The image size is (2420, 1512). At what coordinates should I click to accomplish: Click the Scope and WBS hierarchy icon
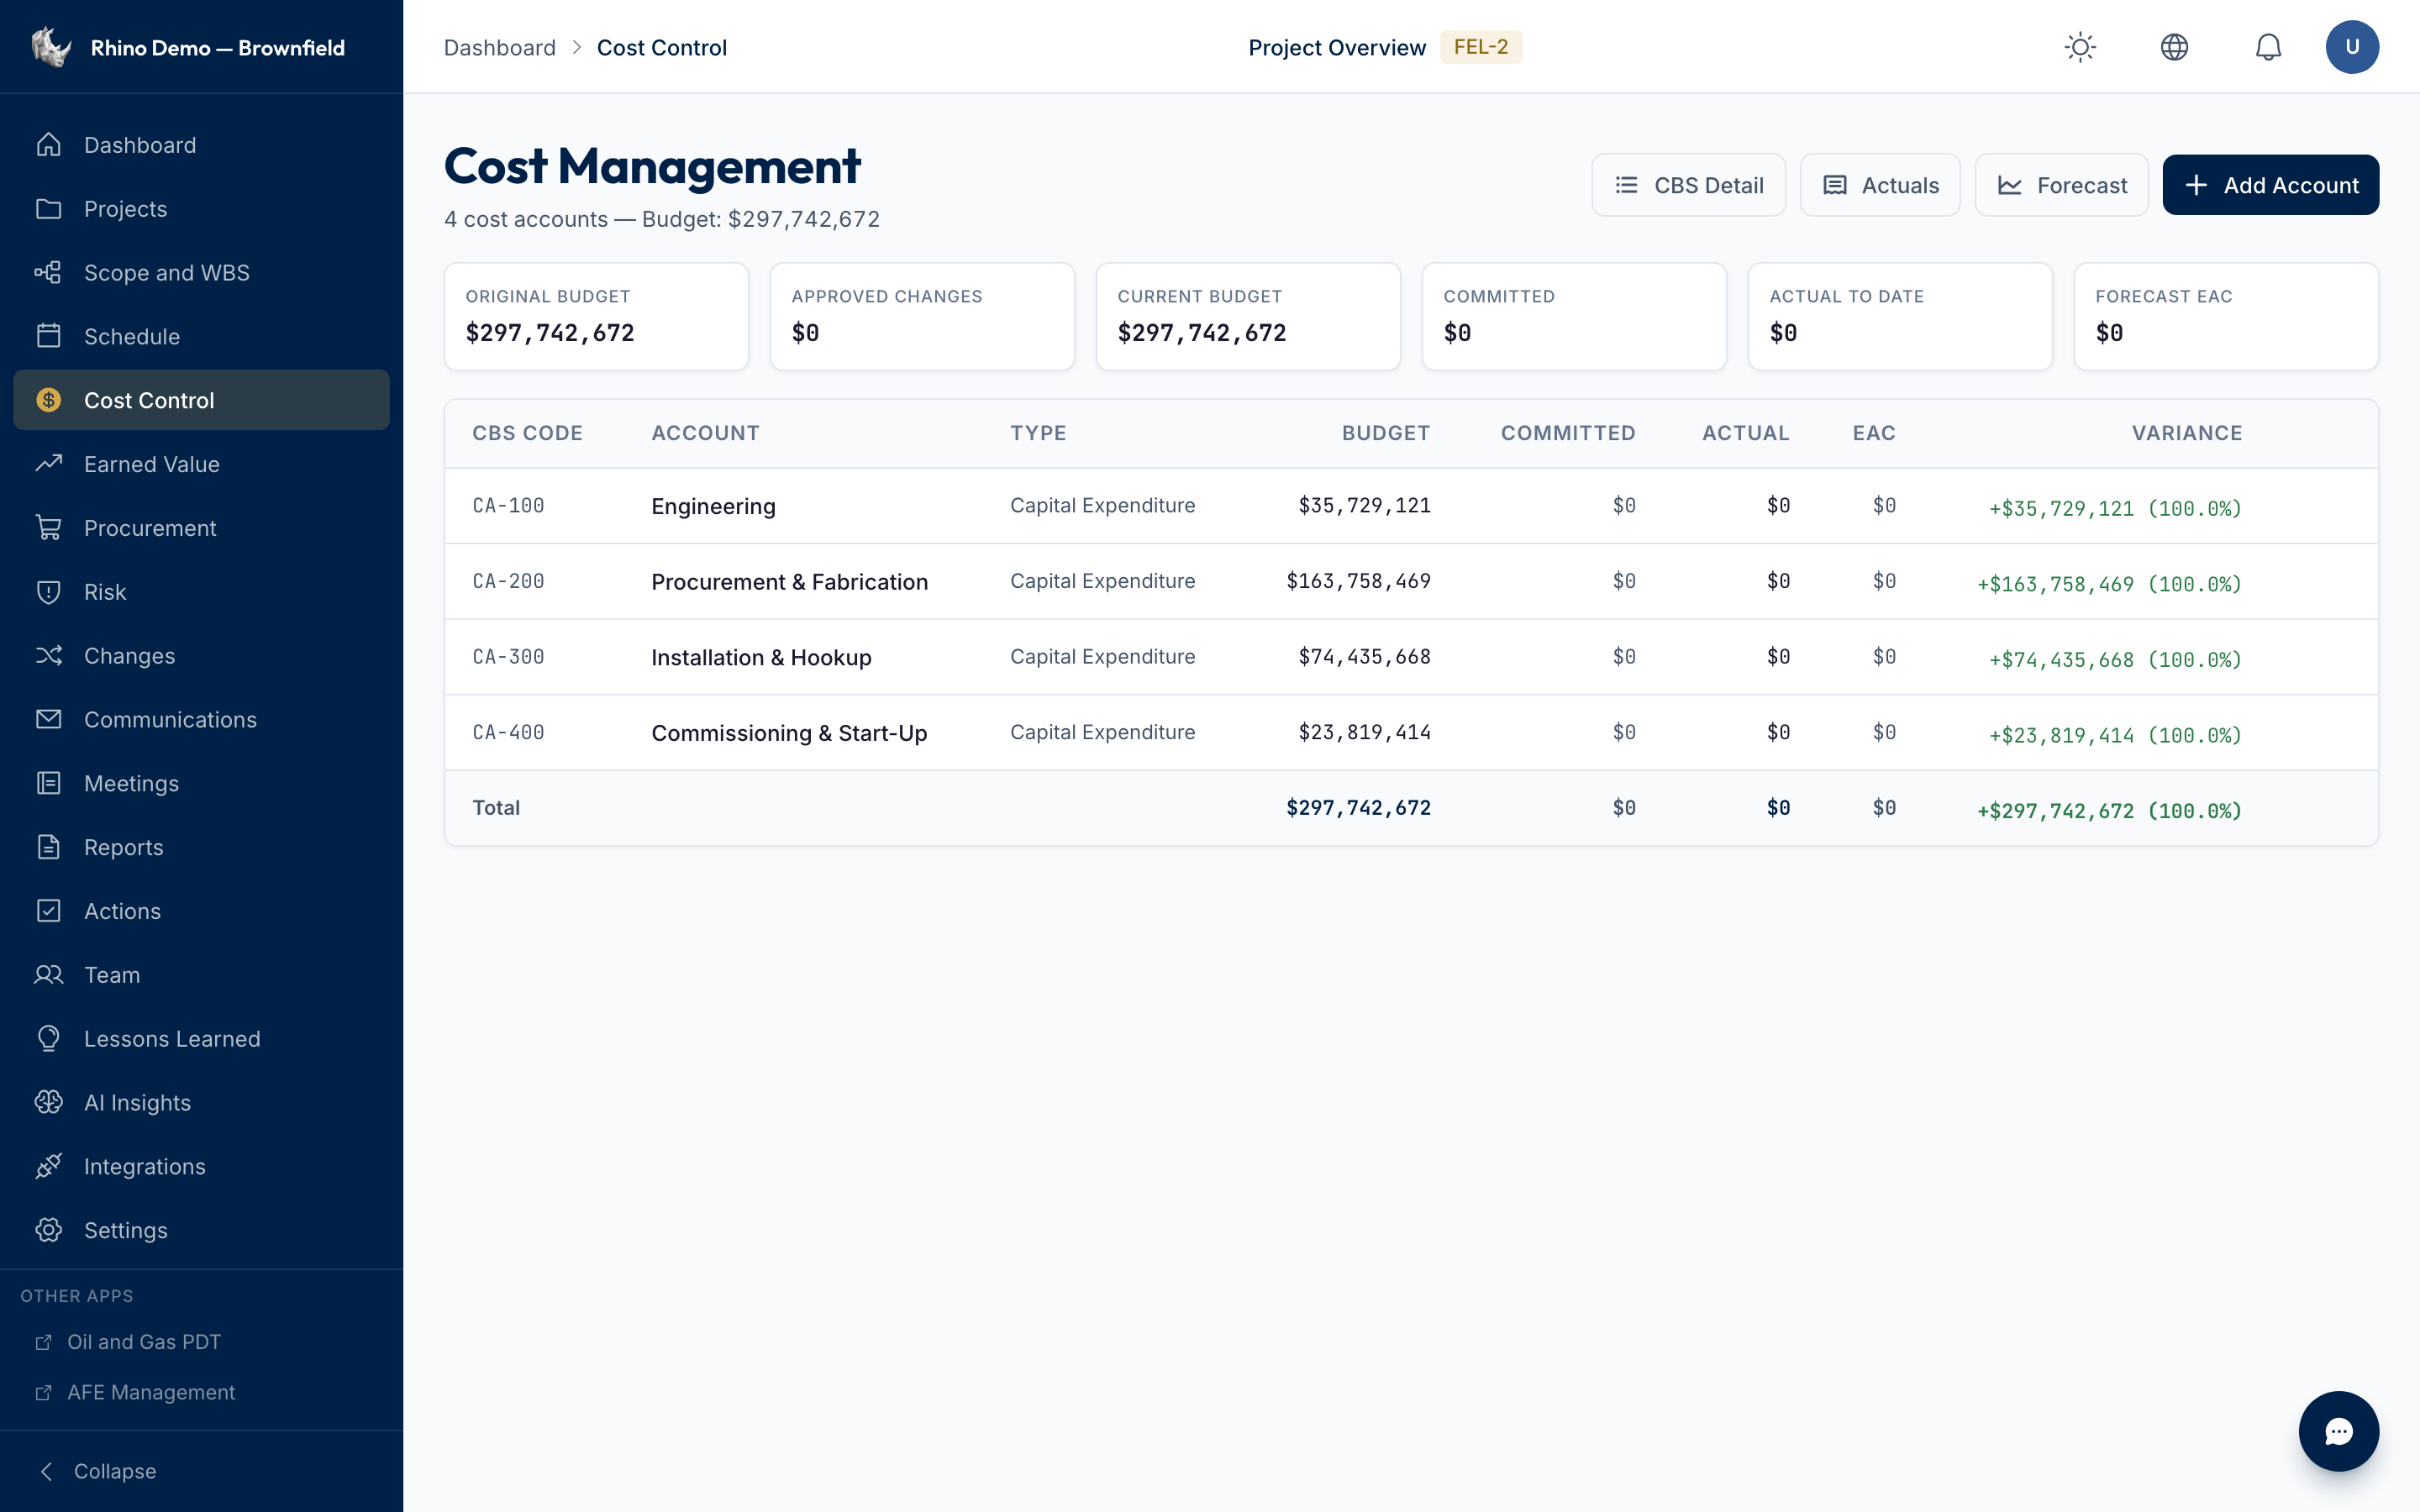48,272
